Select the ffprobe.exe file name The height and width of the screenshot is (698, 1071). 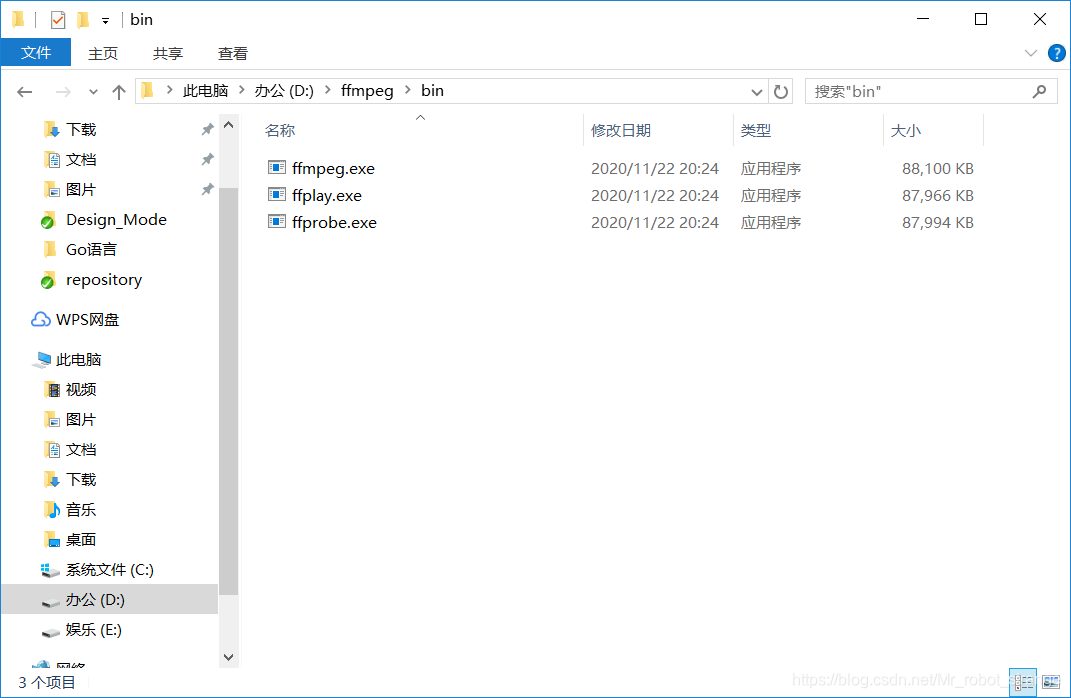point(334,223)
